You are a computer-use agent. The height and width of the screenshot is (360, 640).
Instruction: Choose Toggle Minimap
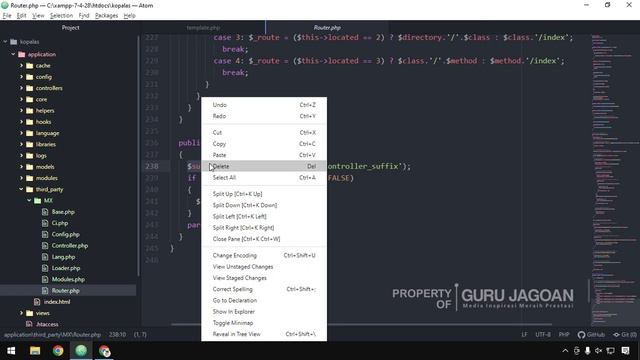(264, 323)
